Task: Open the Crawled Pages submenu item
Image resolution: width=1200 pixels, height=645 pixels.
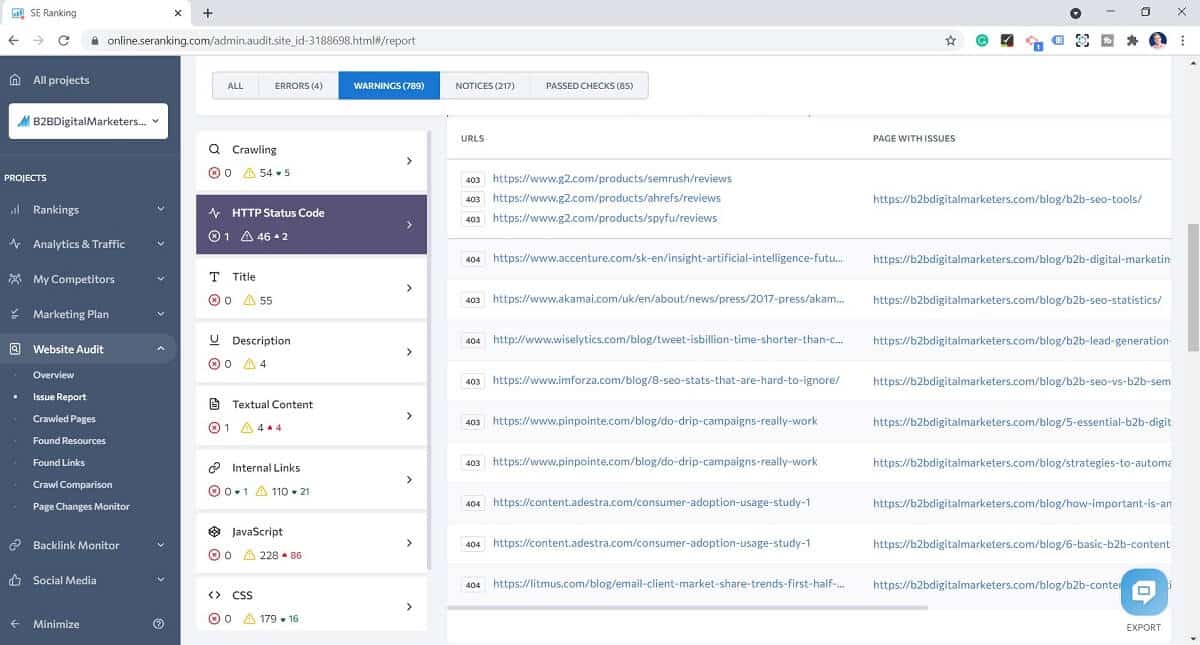Action: pos(64,419)
